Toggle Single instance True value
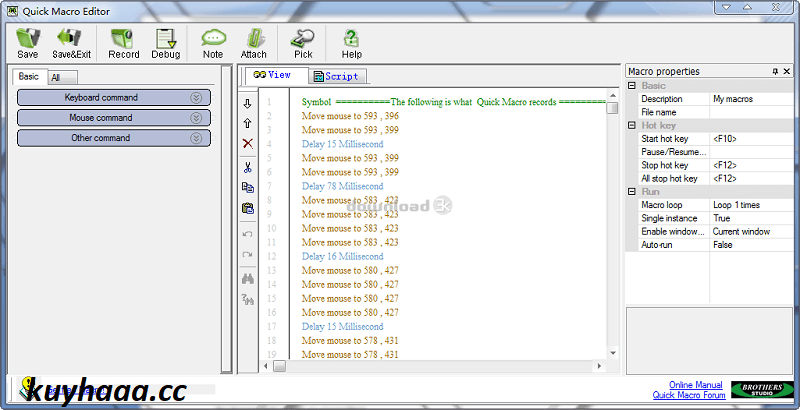The image size is (800, 410). (x=751, y=218)
